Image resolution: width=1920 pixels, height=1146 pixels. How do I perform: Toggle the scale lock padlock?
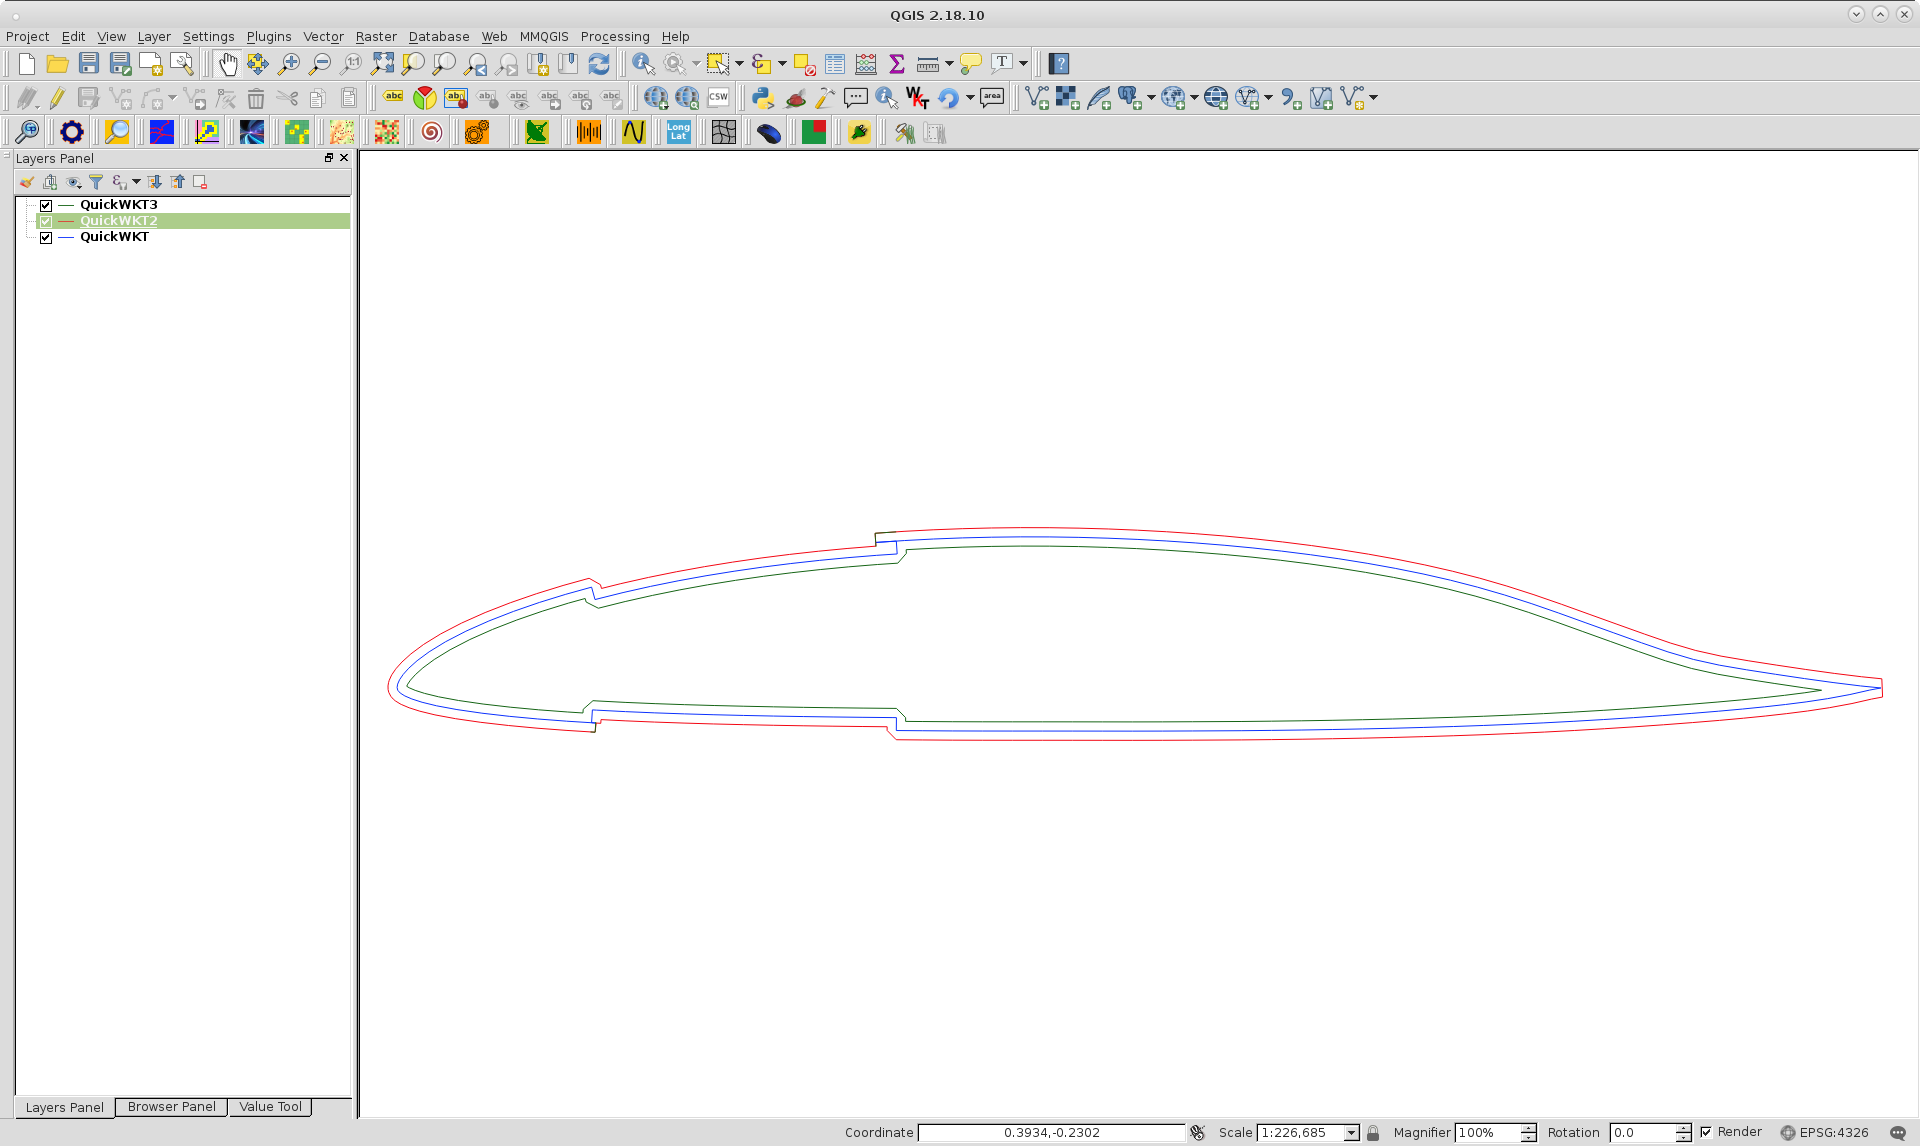[1373, 1133]
